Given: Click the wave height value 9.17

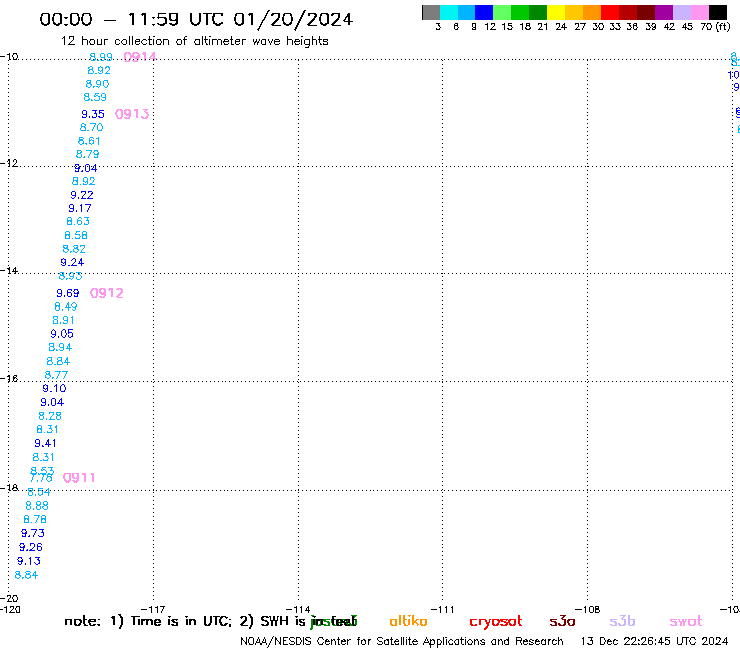Looking at the screenshot, I should click(x=80, y=209).
